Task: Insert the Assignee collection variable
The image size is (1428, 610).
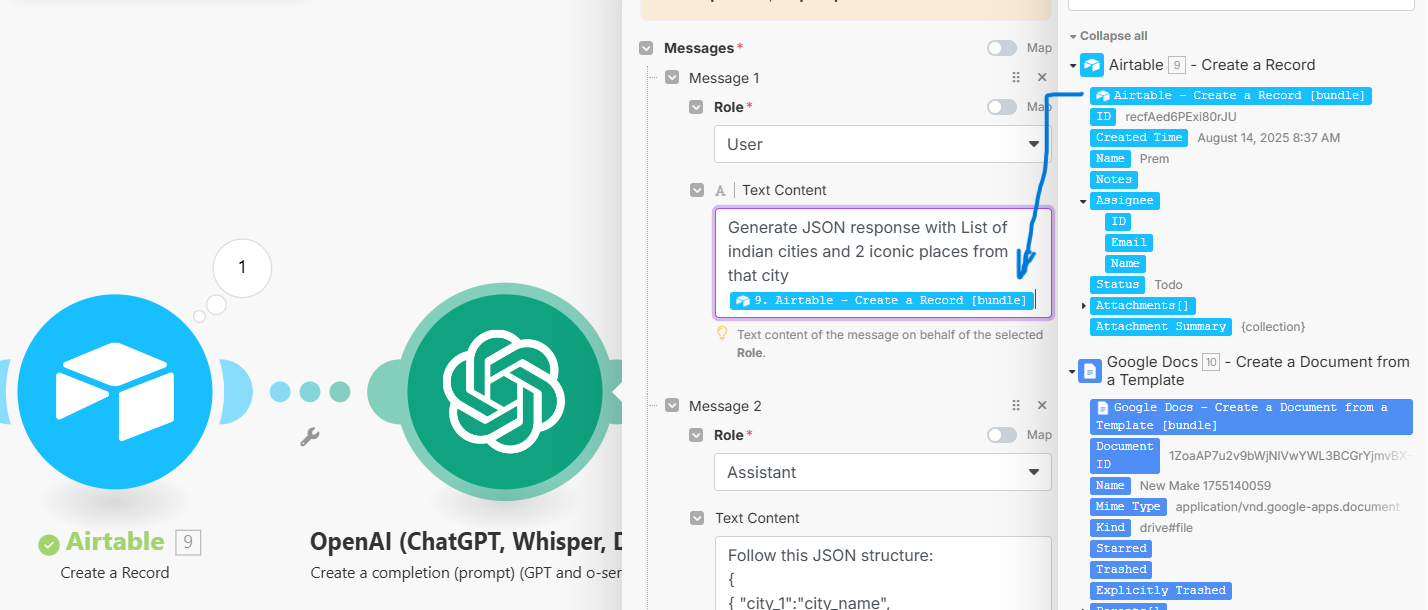Action: pyautogui.click(x=1124, y=201)
